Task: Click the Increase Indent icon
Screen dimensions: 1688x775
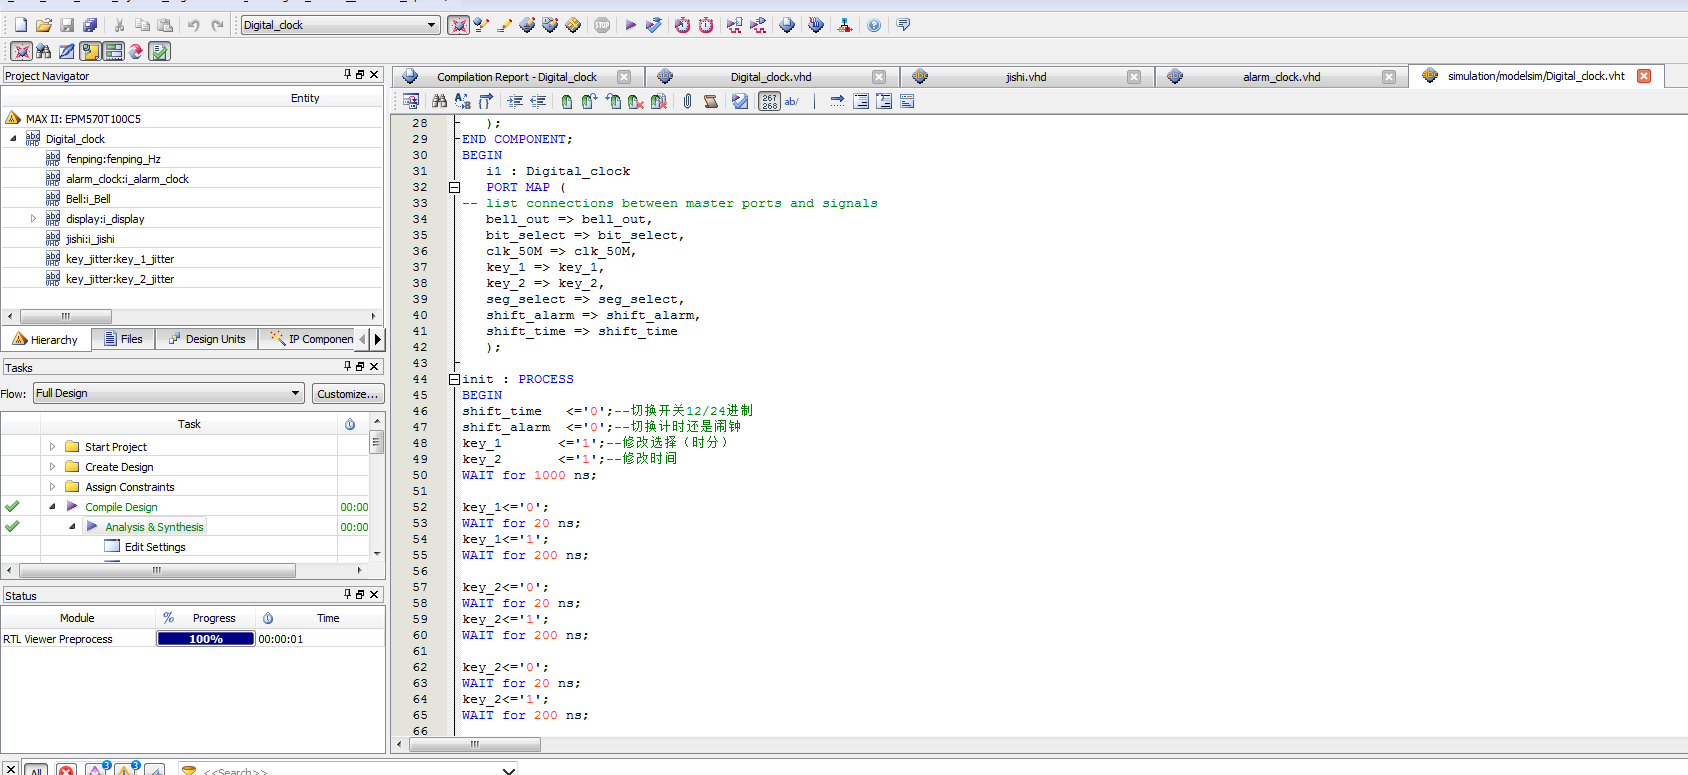Action: click(x=515, y=101)
